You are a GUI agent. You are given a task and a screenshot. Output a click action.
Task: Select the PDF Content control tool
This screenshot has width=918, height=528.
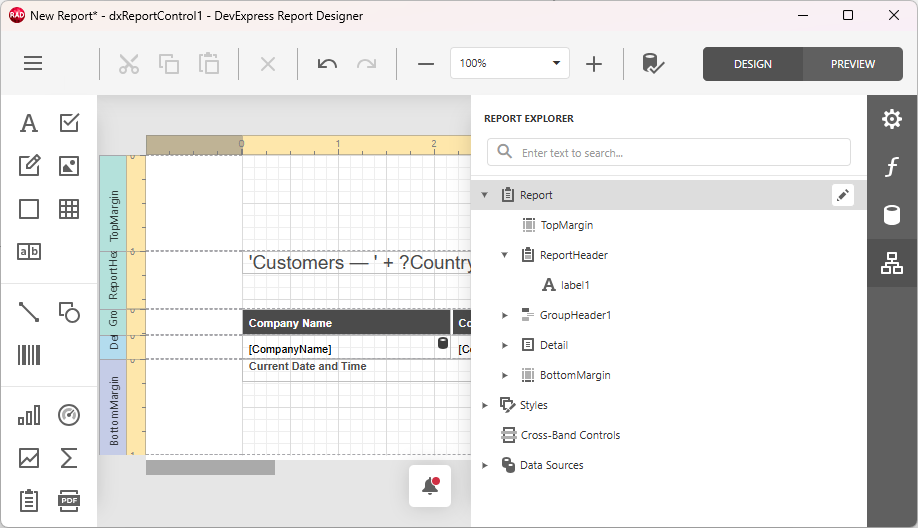(69, 500)
